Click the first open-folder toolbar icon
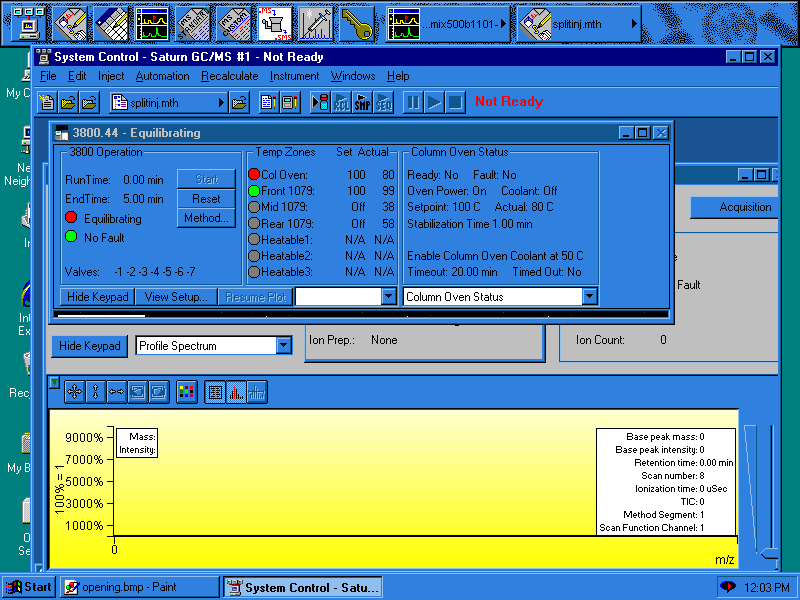This screenshot has width=800, height=600. pos(68,103)
